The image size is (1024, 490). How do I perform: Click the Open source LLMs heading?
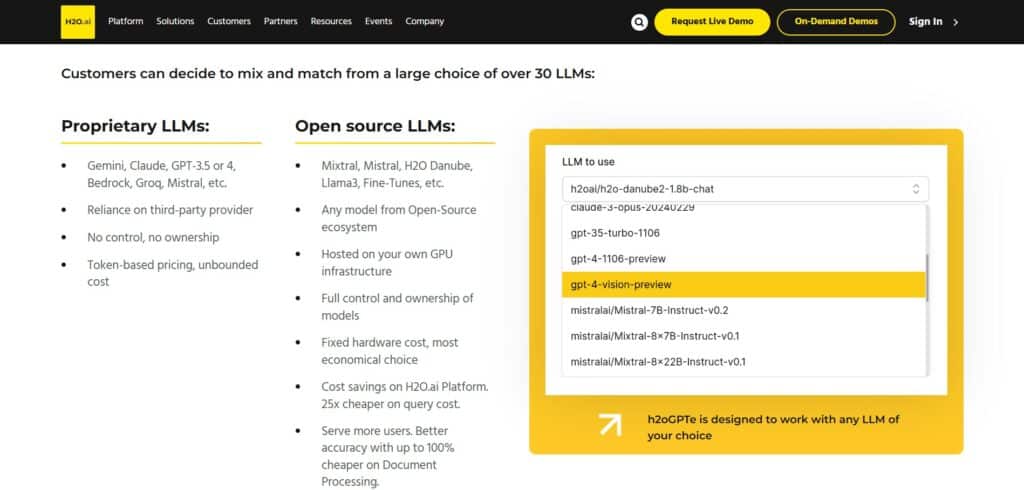(x=375, y=126)
